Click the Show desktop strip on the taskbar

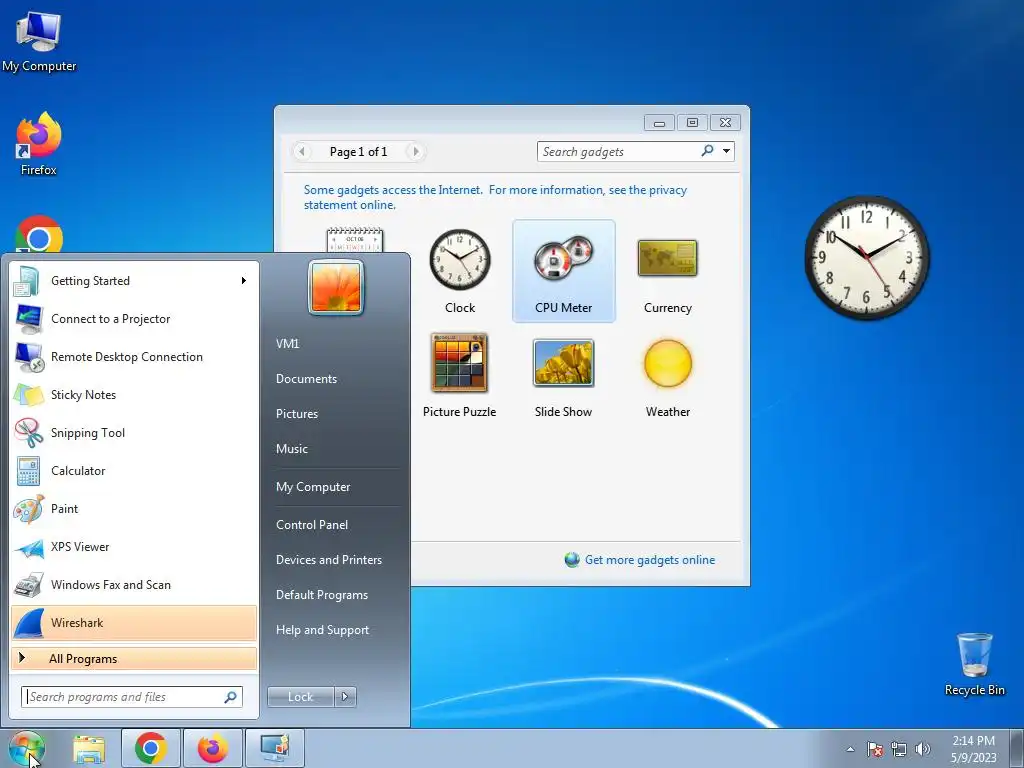pos(1017,748)
